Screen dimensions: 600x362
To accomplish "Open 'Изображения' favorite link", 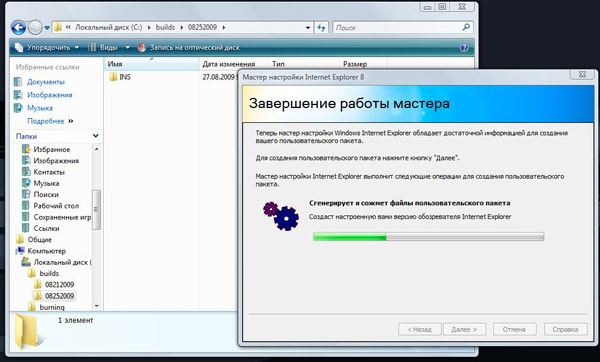I will (49, 95).
